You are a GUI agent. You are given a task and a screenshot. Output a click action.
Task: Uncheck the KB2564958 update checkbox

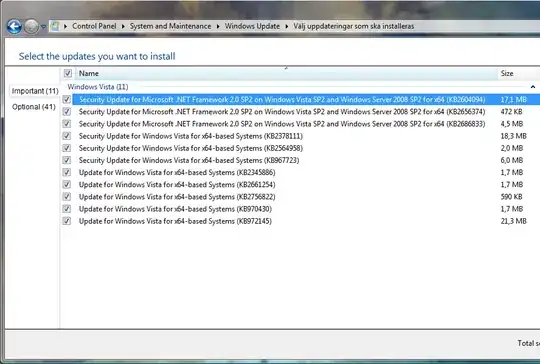(67, 148)
